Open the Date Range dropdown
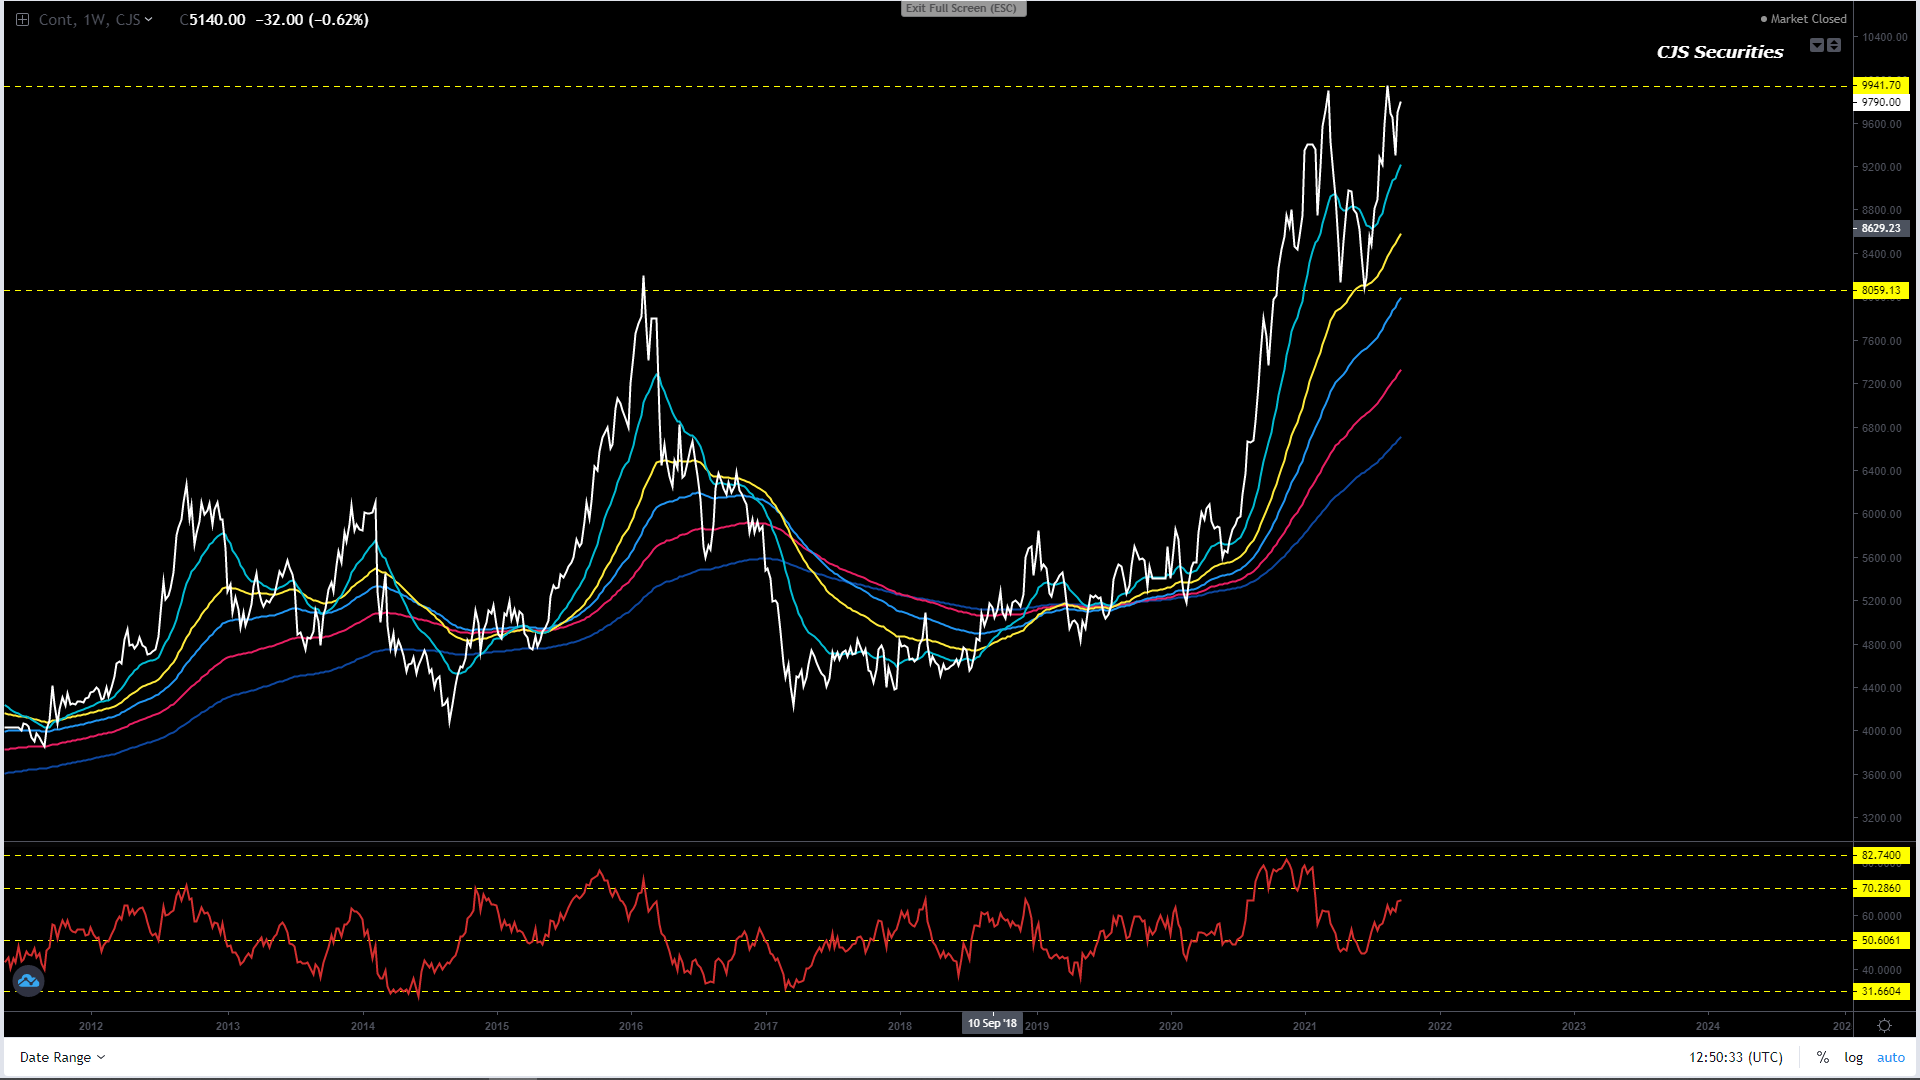Viewport: 1920px width, 1080px height. pos(62,1057)
